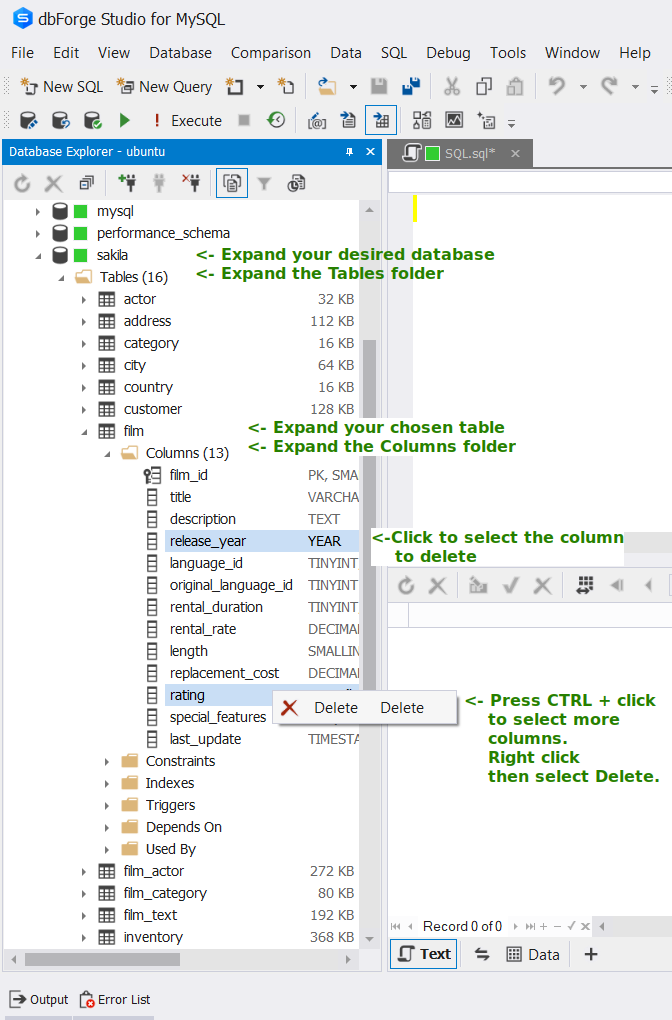Open the Debug menu

(x=448, y=53)
